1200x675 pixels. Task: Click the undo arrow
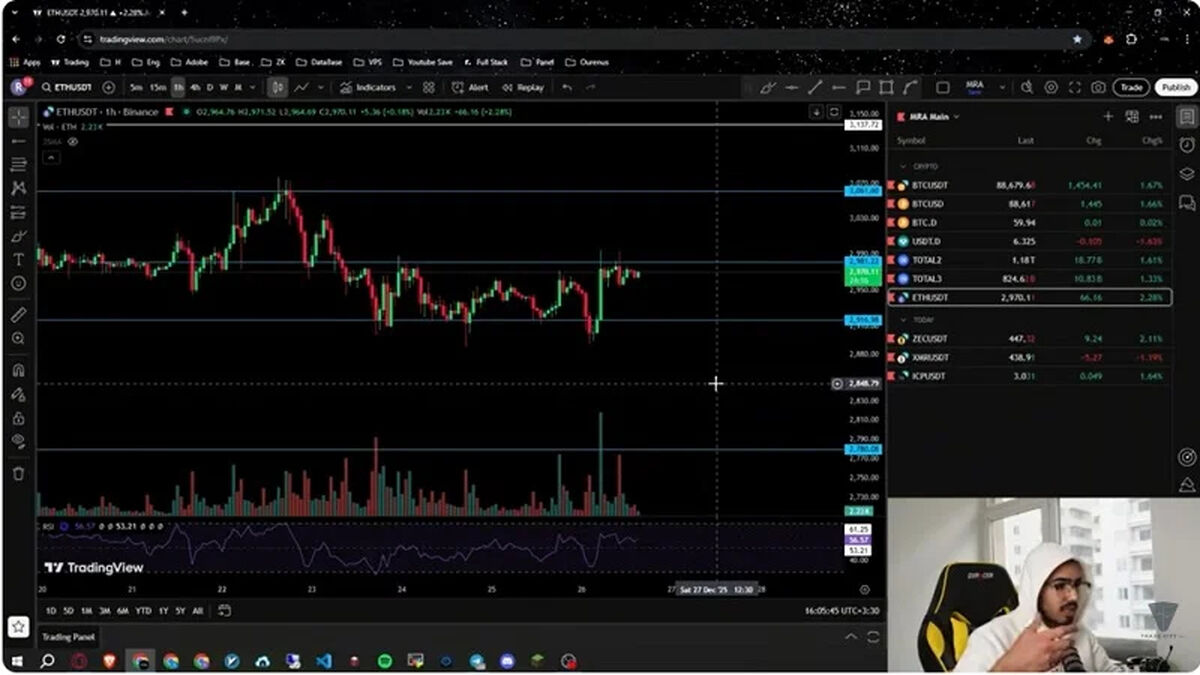(x=567, y=87)
